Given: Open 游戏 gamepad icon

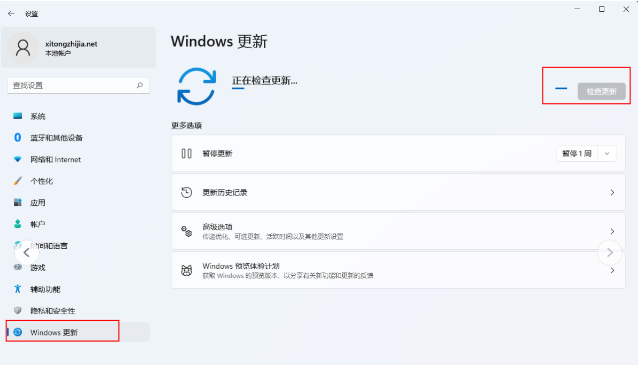Looking at the screenshot, I should click(x=17, y=267).
